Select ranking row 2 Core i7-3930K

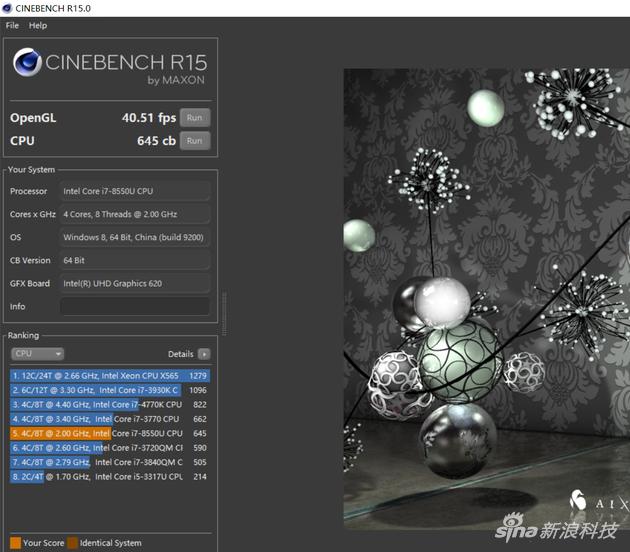point(110,390)
